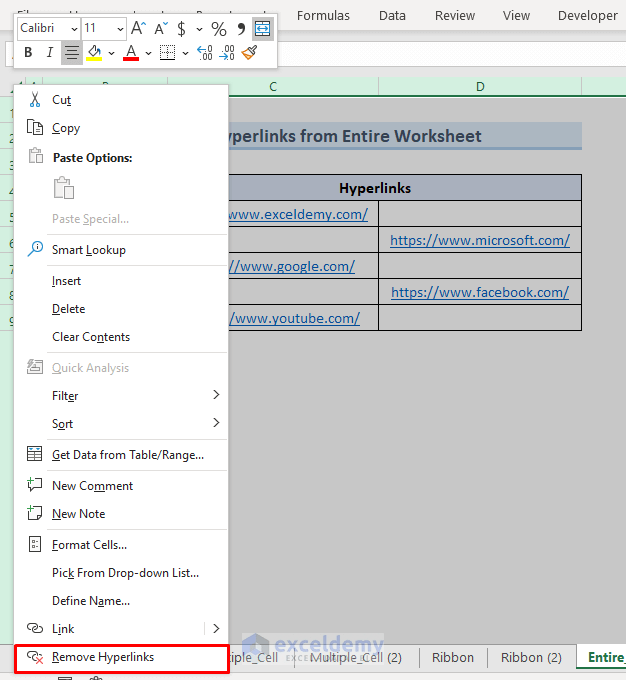
Task: Select Smart Lookup menu entry
Action: click(121, 250)
